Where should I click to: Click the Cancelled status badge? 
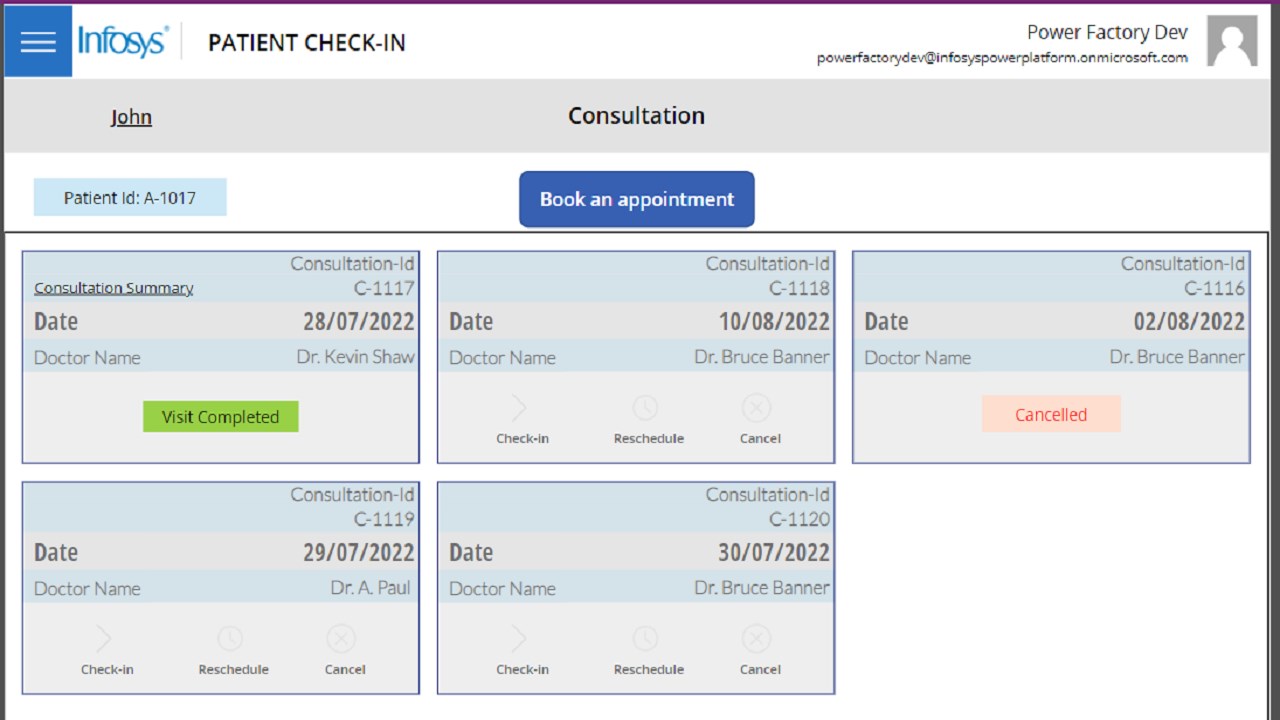(x=1051, y=414)
